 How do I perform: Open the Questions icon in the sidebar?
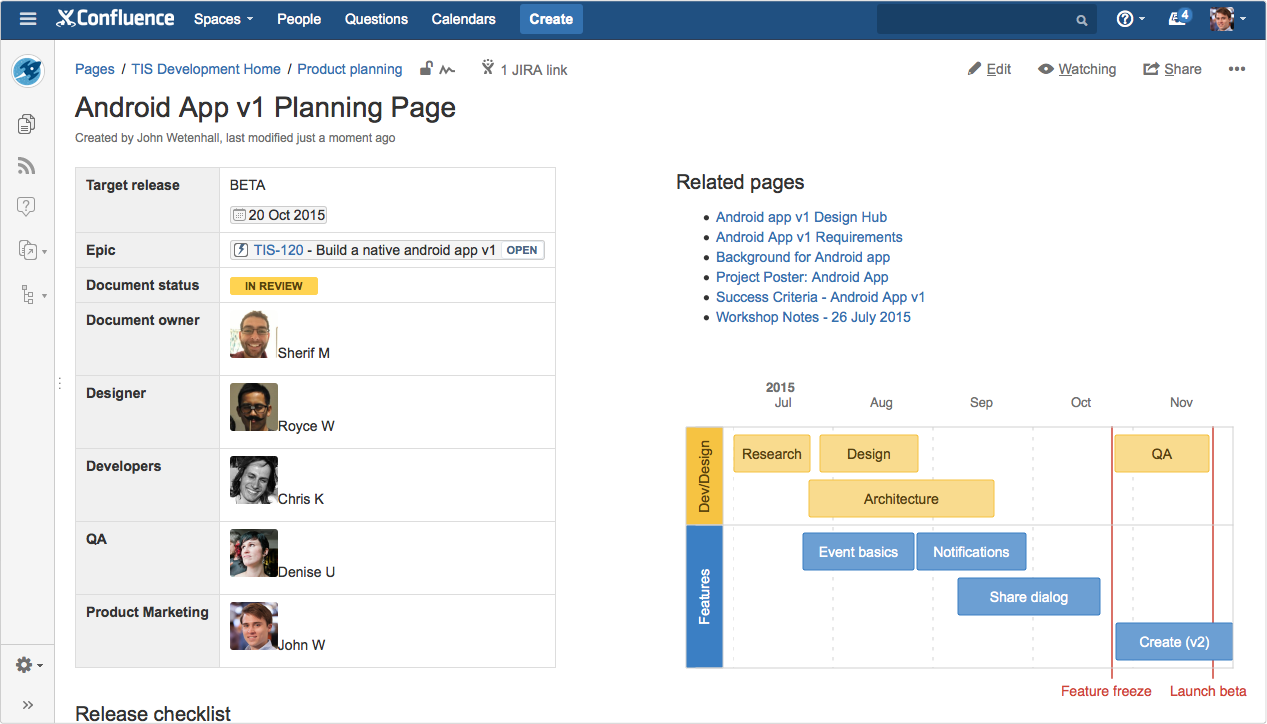[27, 207]
